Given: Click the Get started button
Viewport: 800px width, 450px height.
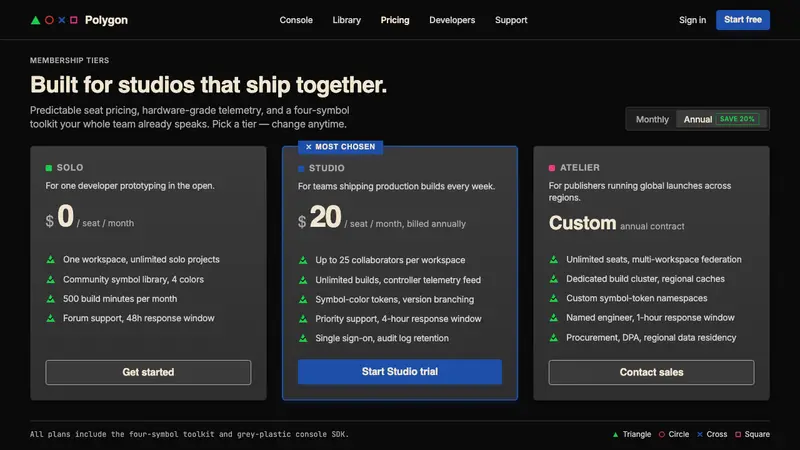Looking at the screenshot, I should pyautogui.click(x=148, y=372).
